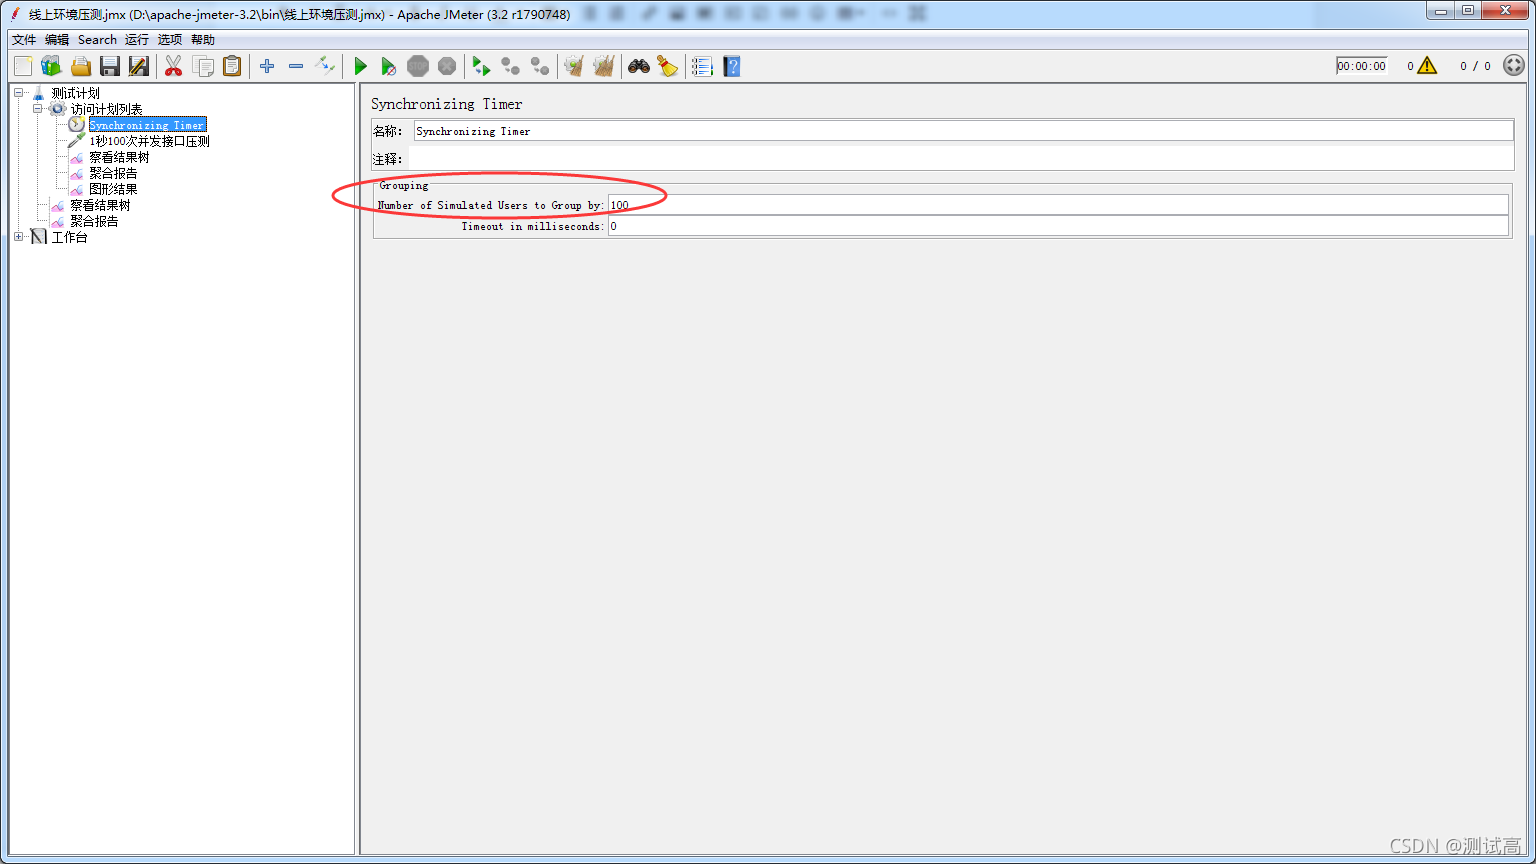Expand the 工作台 tree node

pos(18,237)
